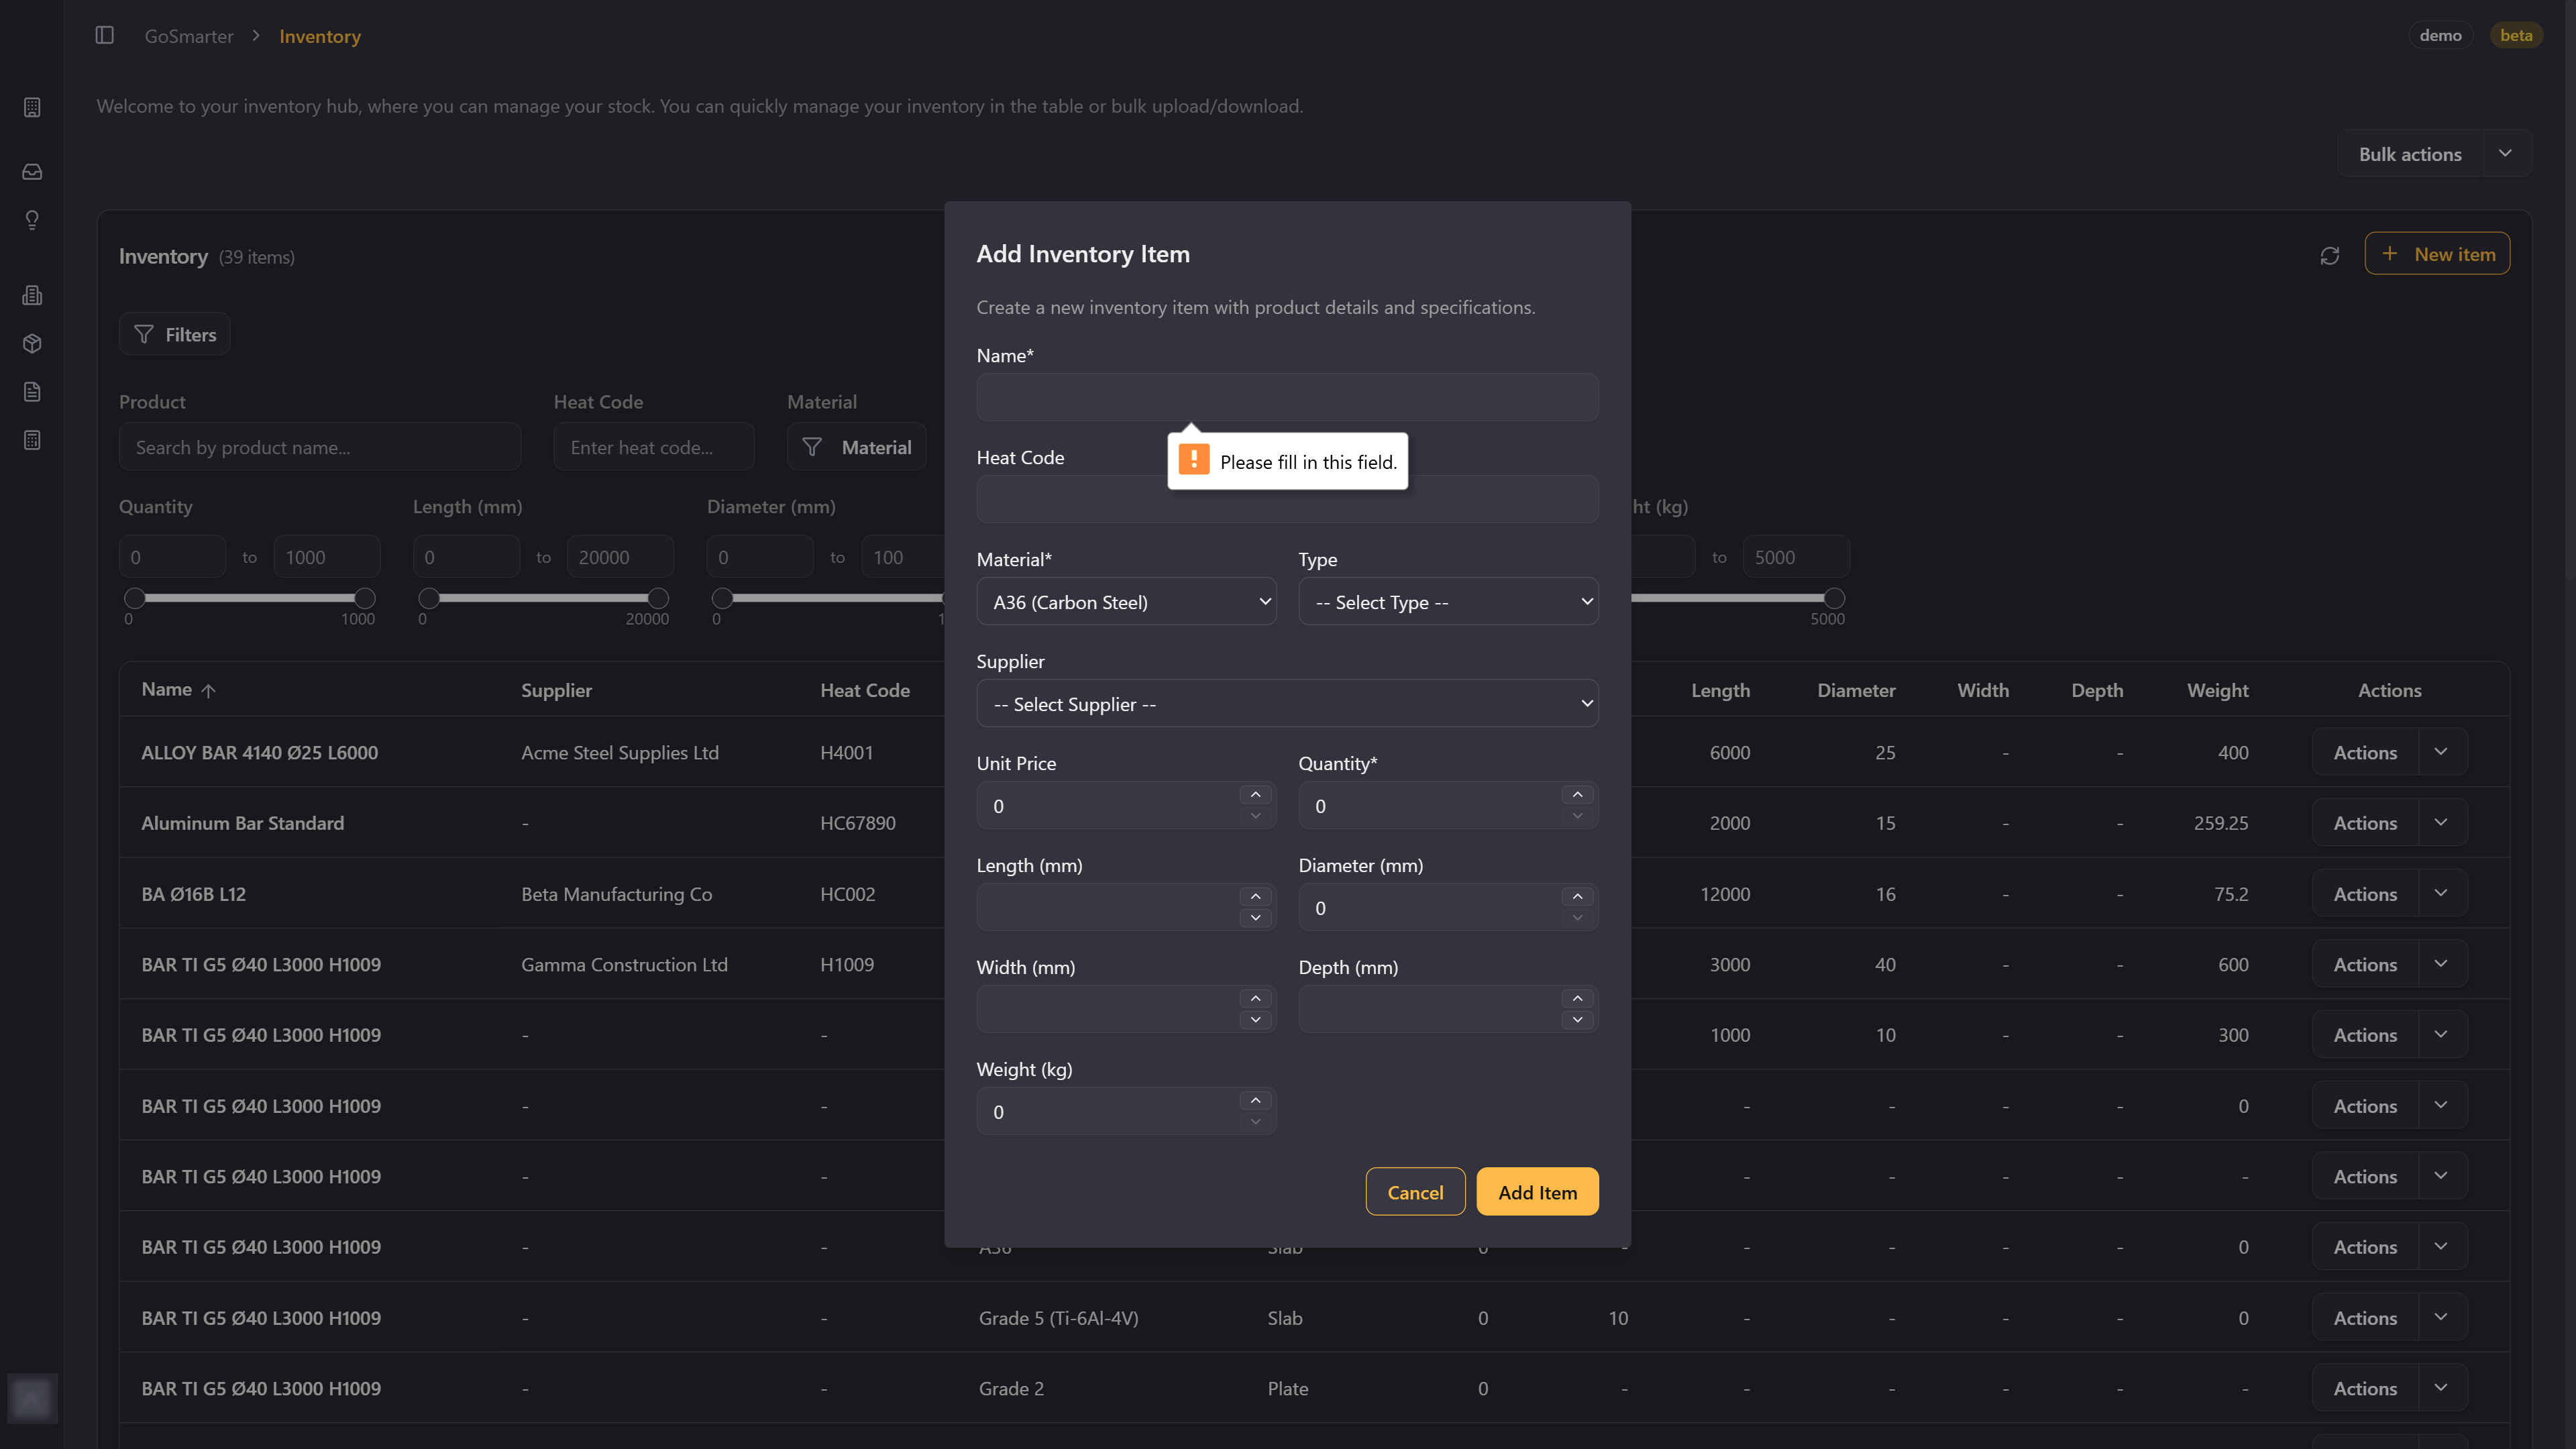The image size is (2576, 1449).
Task: Click the inbox tray sidebar icon
Action: [x=32, y=172]
